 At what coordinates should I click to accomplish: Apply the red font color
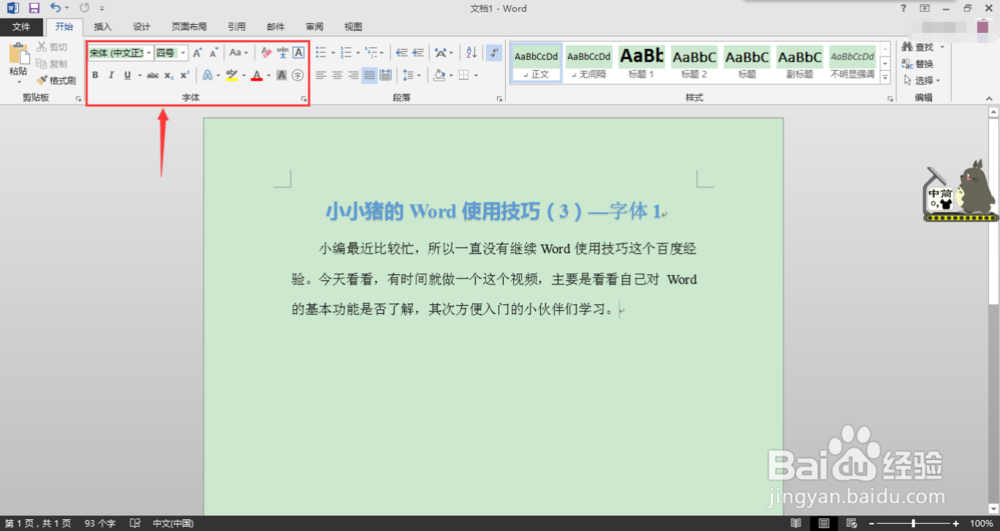tap(256, 75)
